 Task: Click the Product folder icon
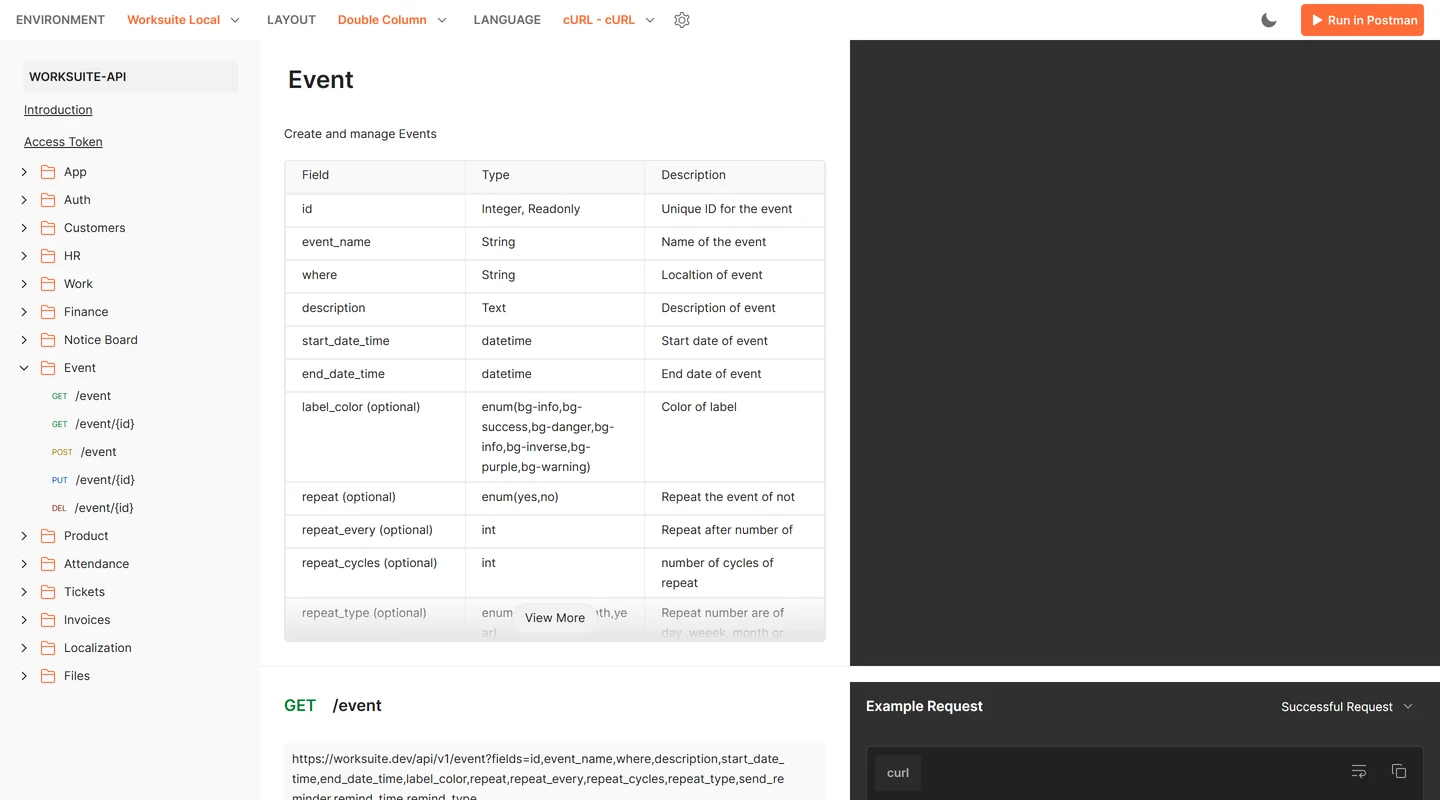tap(48, 536)
